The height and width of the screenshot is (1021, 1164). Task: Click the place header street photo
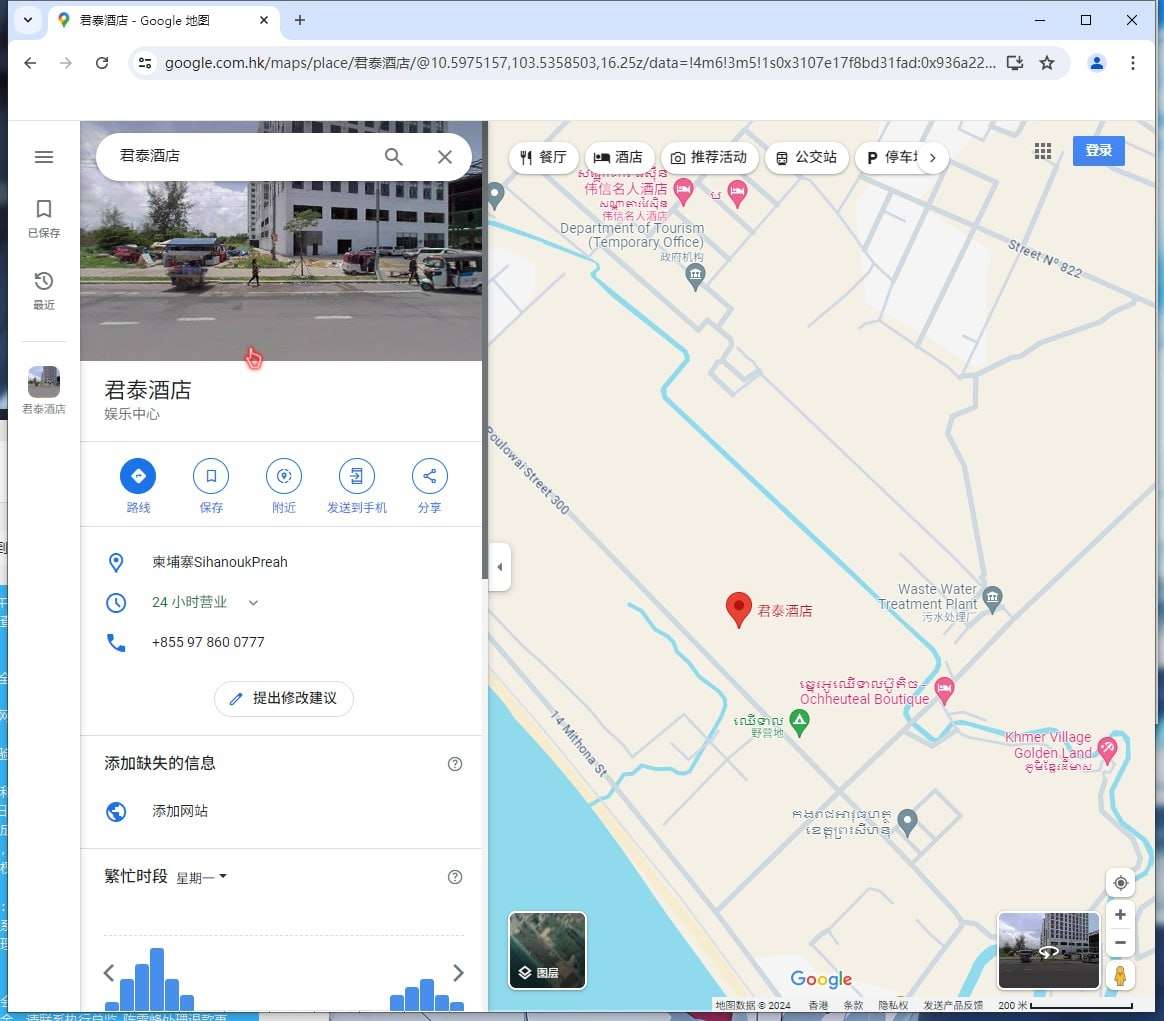[281, 241]
